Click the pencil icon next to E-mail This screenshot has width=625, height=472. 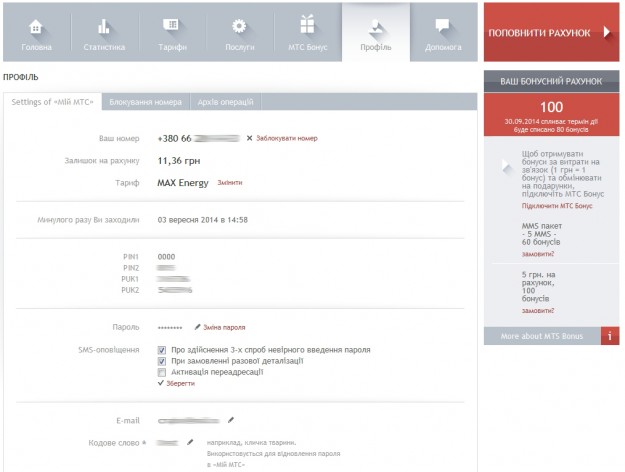coord(231,420)
